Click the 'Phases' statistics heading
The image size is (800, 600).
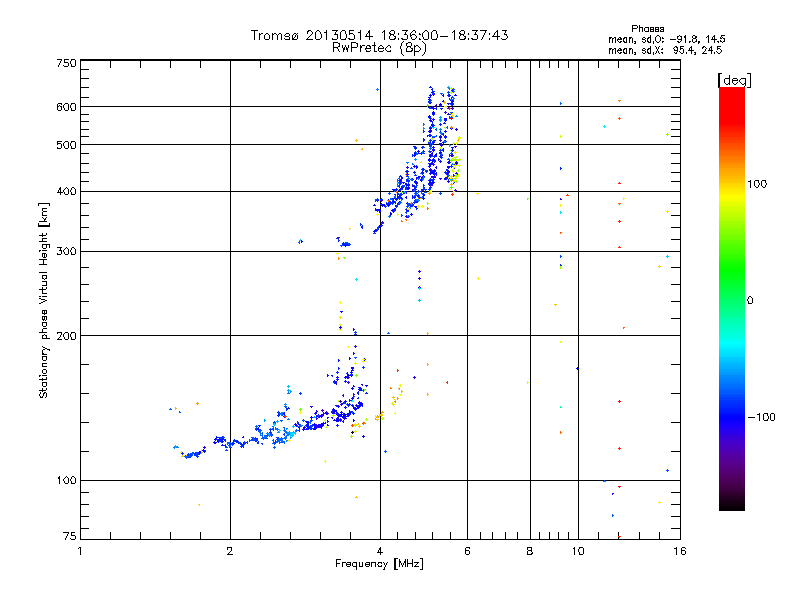tap(647, 29)
